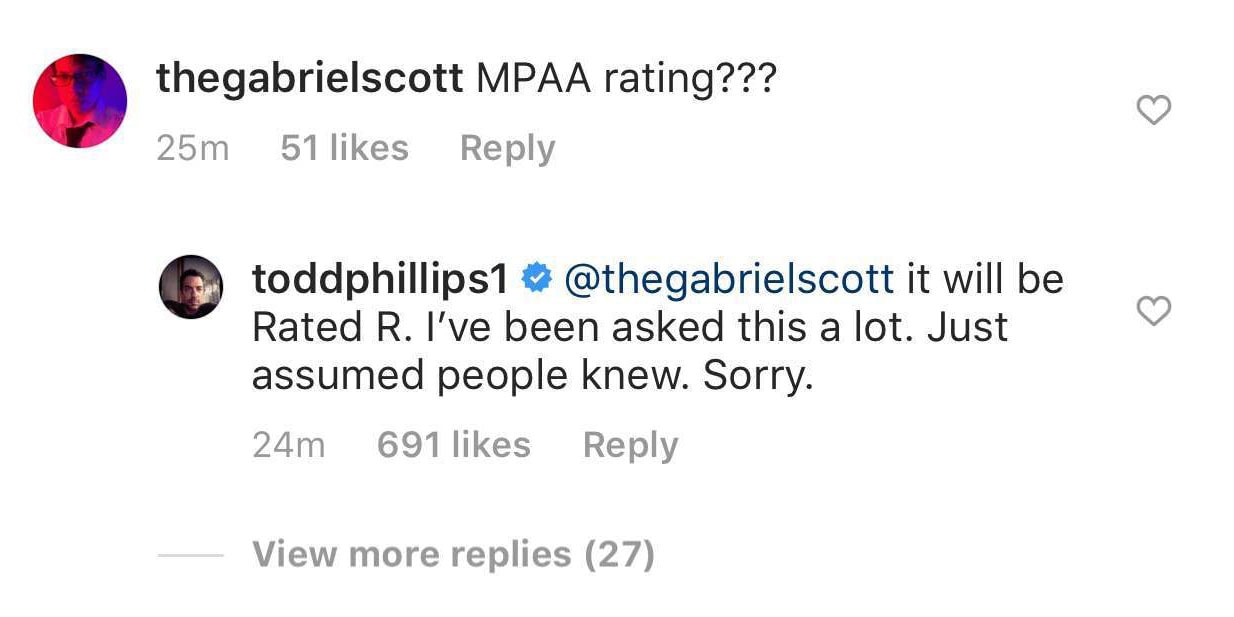Viewport: 1234px width, 617px height.
Task: Reply to the MPAA rating comment
Action: [507, 148]
